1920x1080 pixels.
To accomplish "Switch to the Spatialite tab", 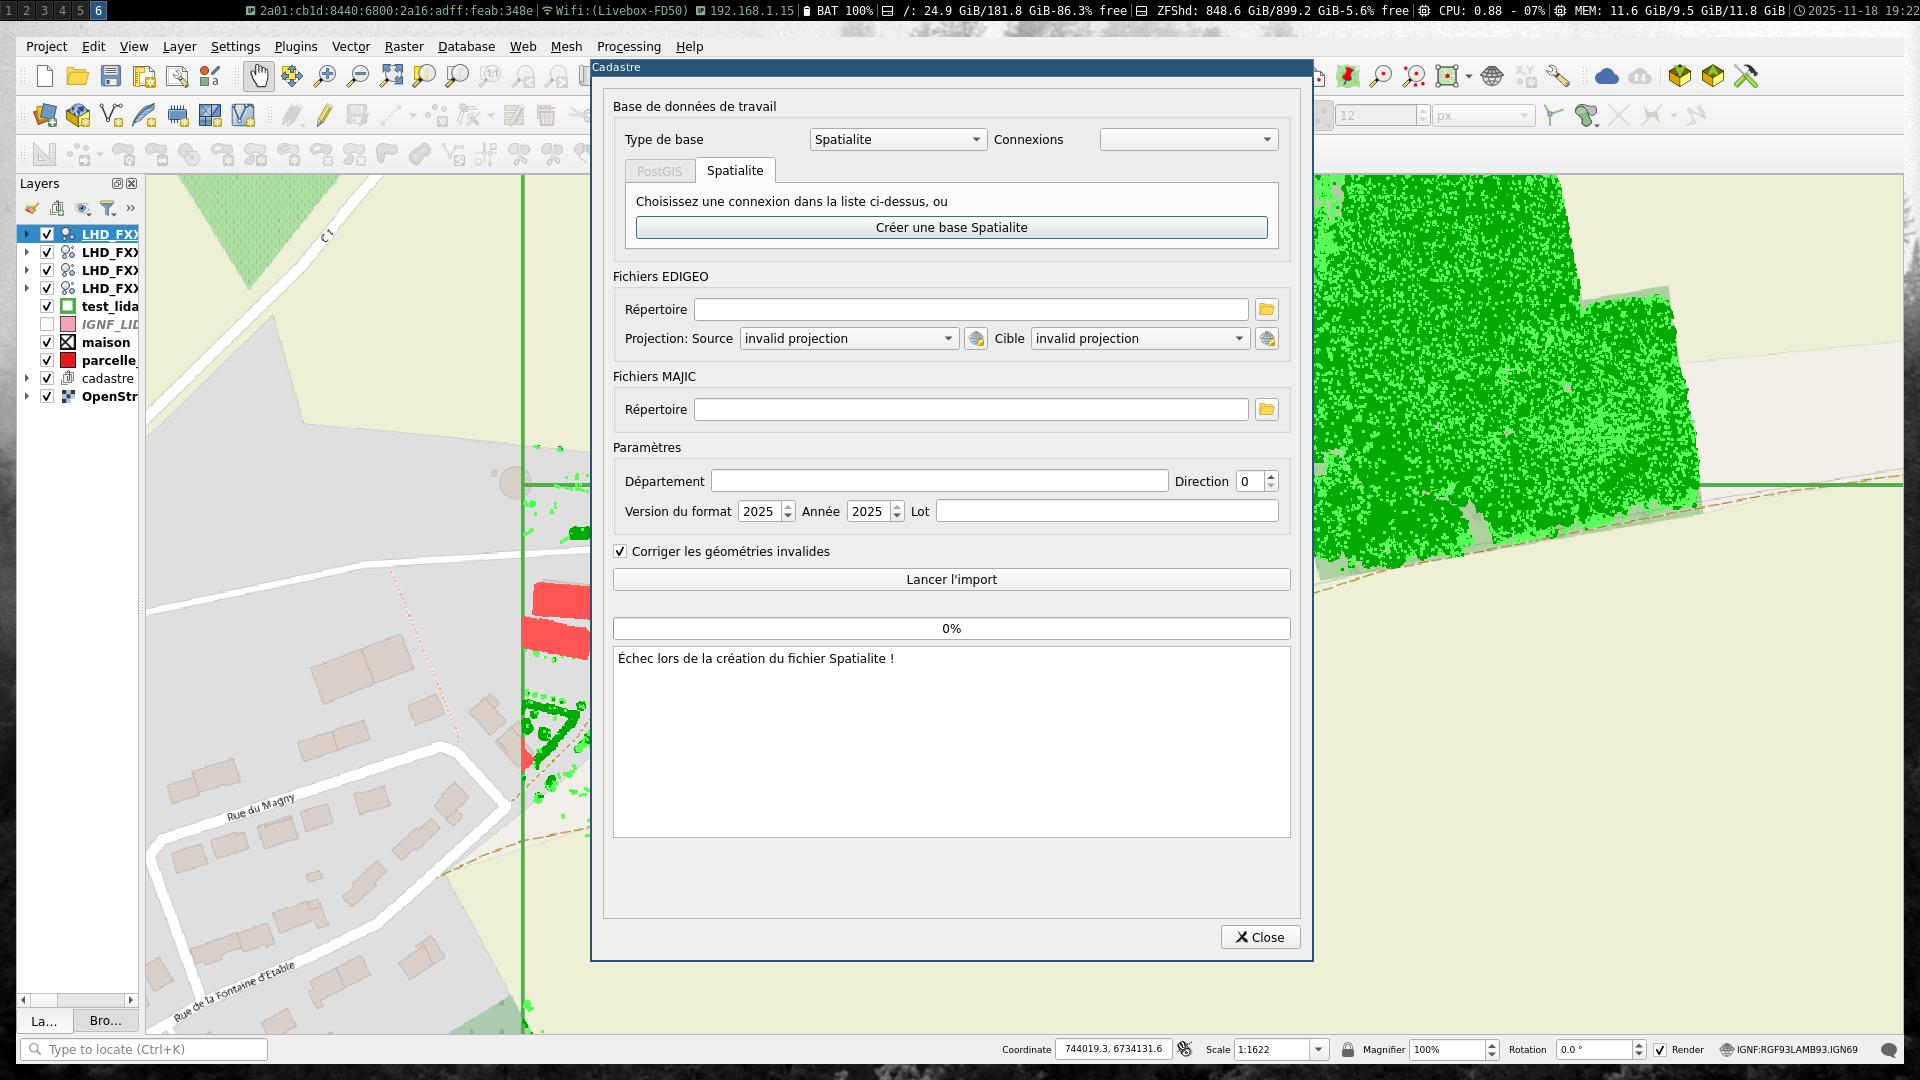I will point(734,171).
